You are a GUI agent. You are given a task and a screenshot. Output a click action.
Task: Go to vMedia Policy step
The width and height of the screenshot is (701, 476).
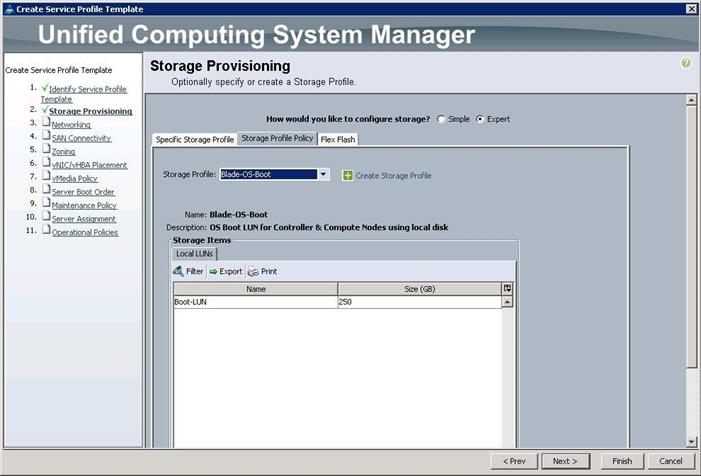pyautogui.click(x=75, y=178)
